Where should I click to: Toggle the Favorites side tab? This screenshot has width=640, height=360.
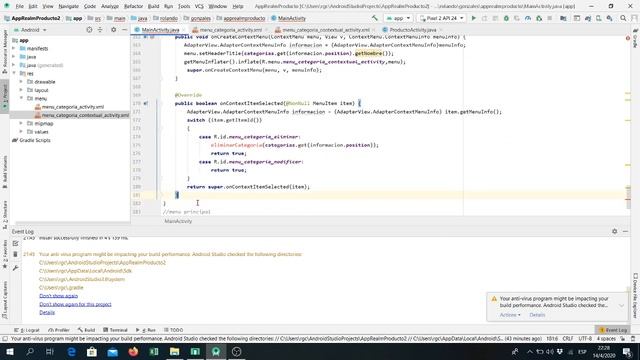click(5, 254)
